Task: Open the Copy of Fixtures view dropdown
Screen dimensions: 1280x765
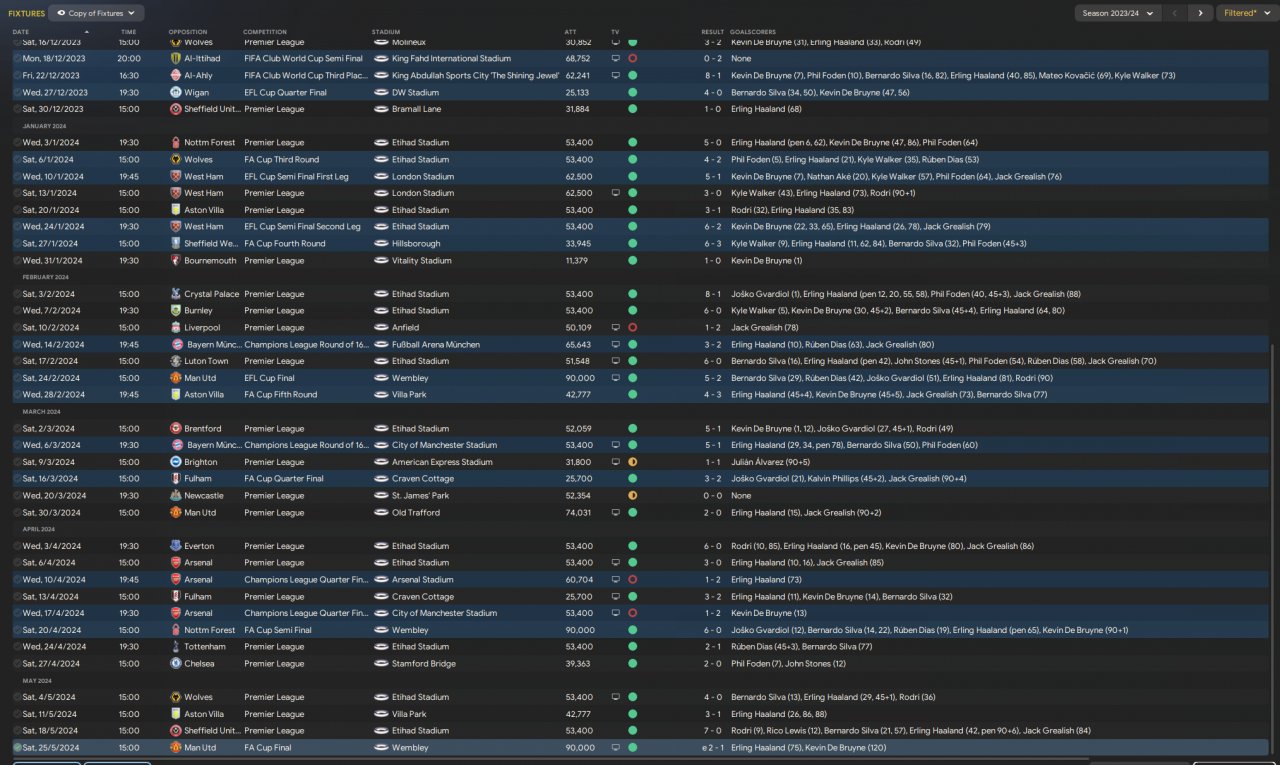Action: tap(96, 13)
